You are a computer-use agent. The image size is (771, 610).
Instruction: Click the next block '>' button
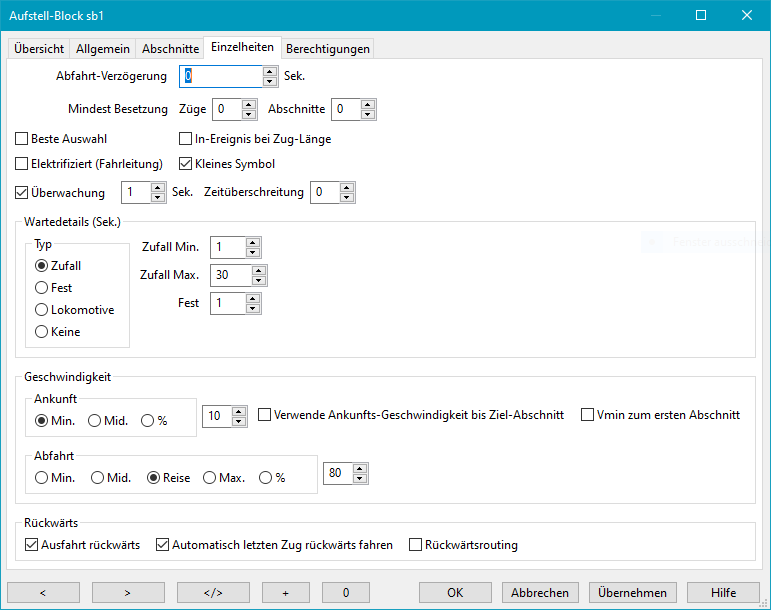pyautogui.click(x=128, y=592)
